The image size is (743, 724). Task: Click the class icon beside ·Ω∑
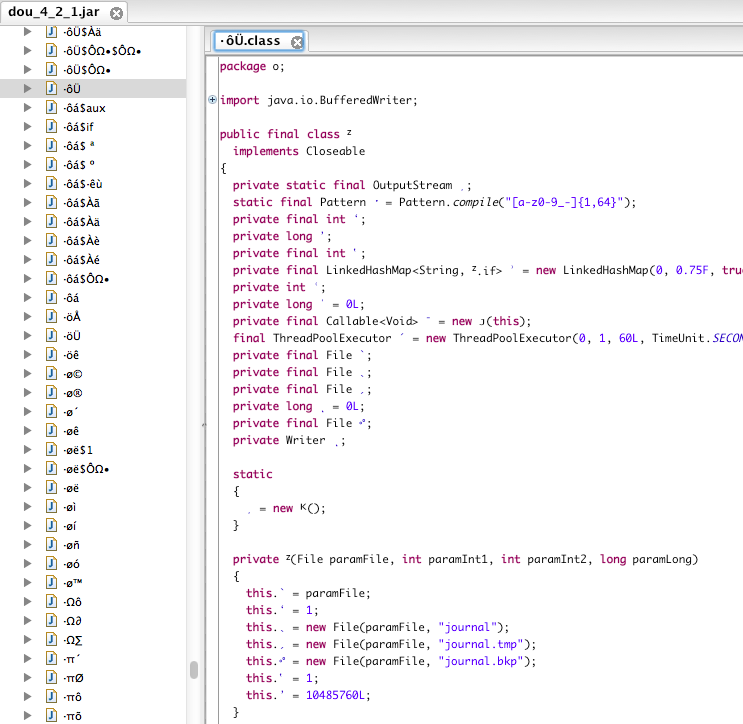click(51, 640)
